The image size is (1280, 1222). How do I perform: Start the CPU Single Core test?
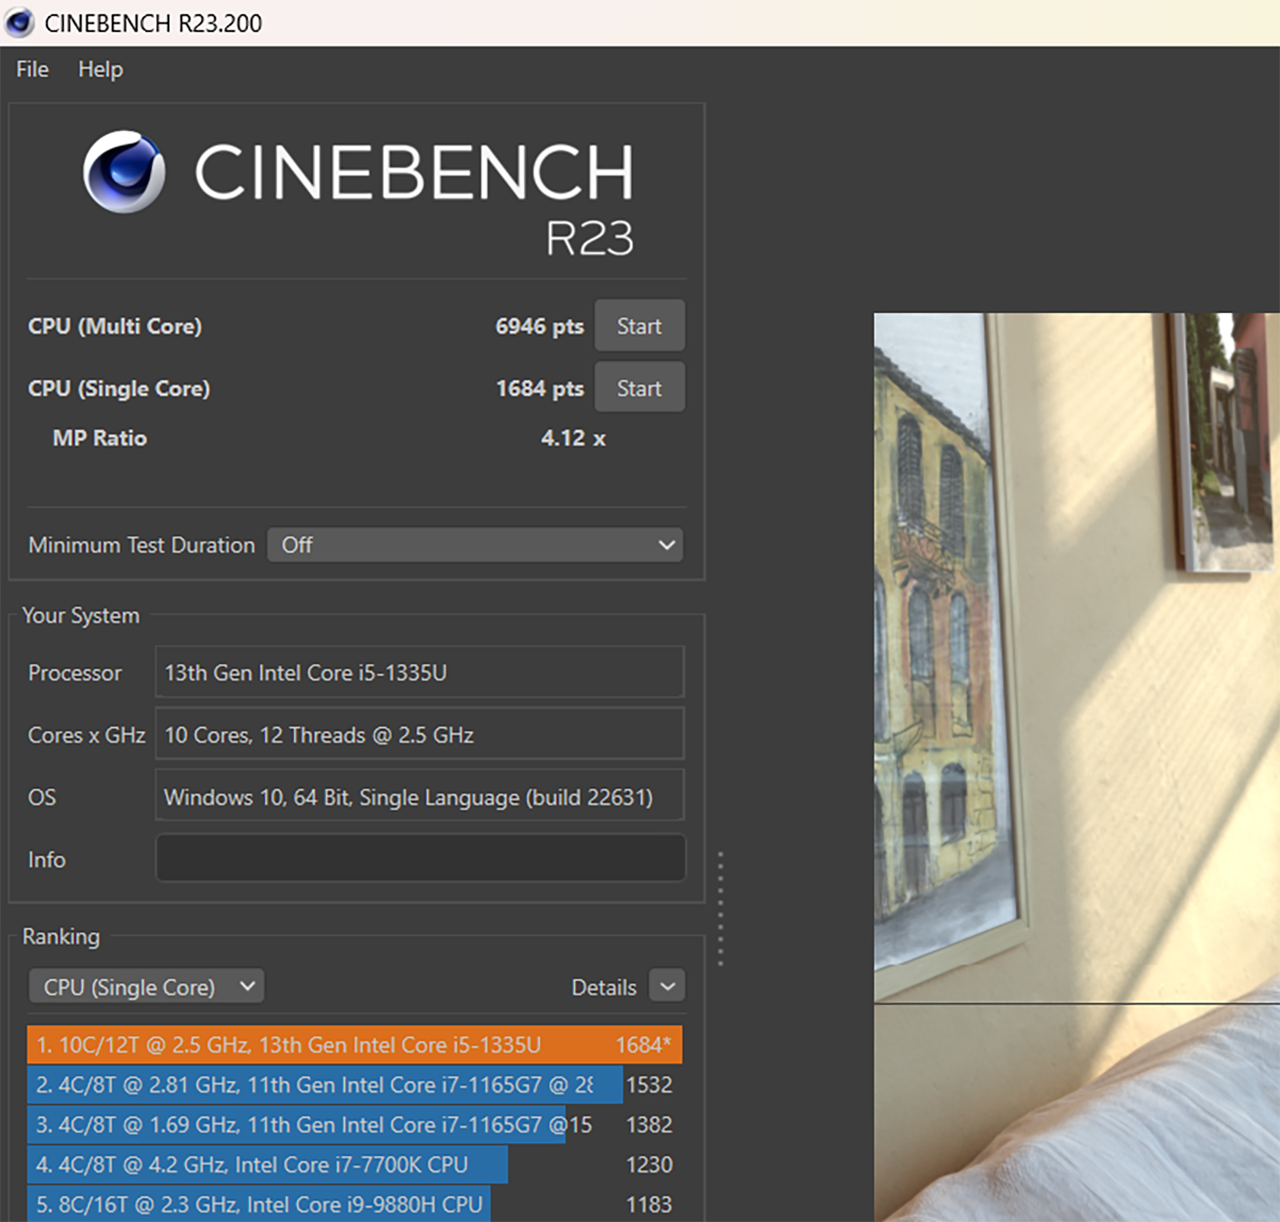pyautogui.click(x=639, y=388)
